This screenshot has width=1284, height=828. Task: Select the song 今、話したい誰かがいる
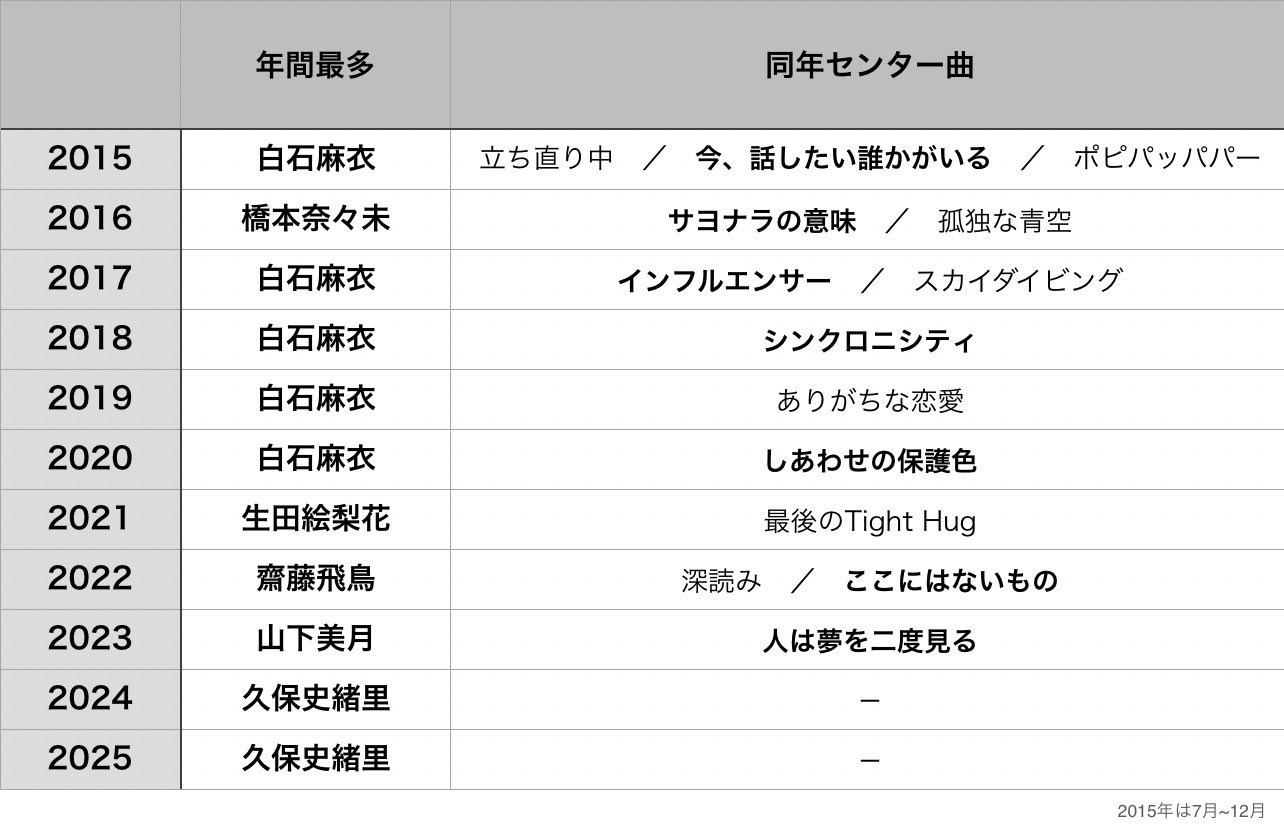pyautogui.click(x=842, y=159)
